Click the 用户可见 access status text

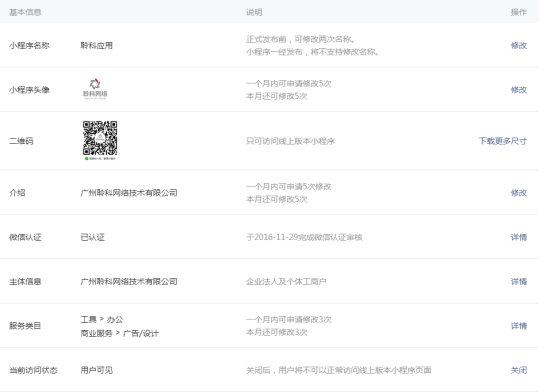[x=96, y=370]
